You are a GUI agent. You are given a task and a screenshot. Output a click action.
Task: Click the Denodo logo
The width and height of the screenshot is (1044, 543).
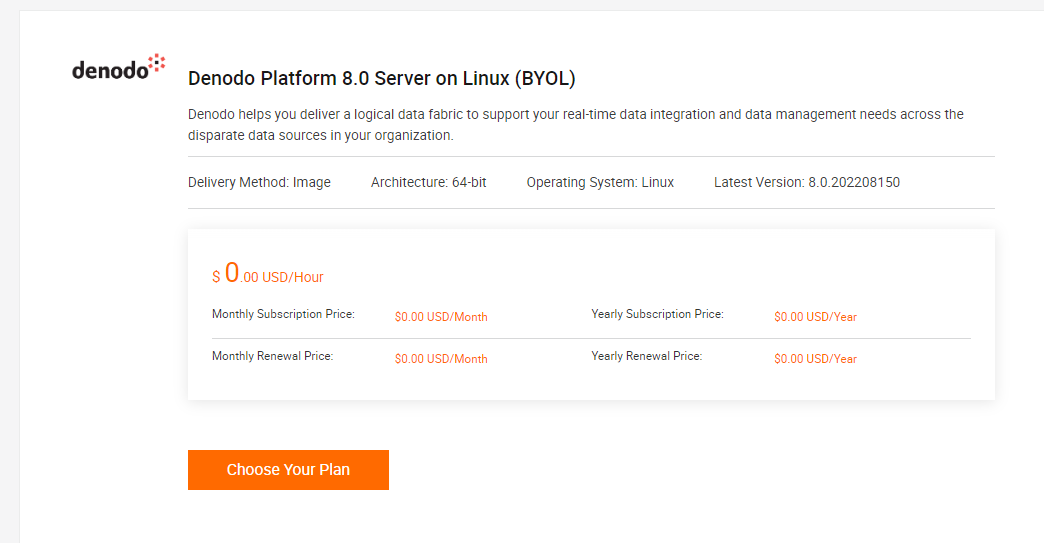[x=119, y=67]
